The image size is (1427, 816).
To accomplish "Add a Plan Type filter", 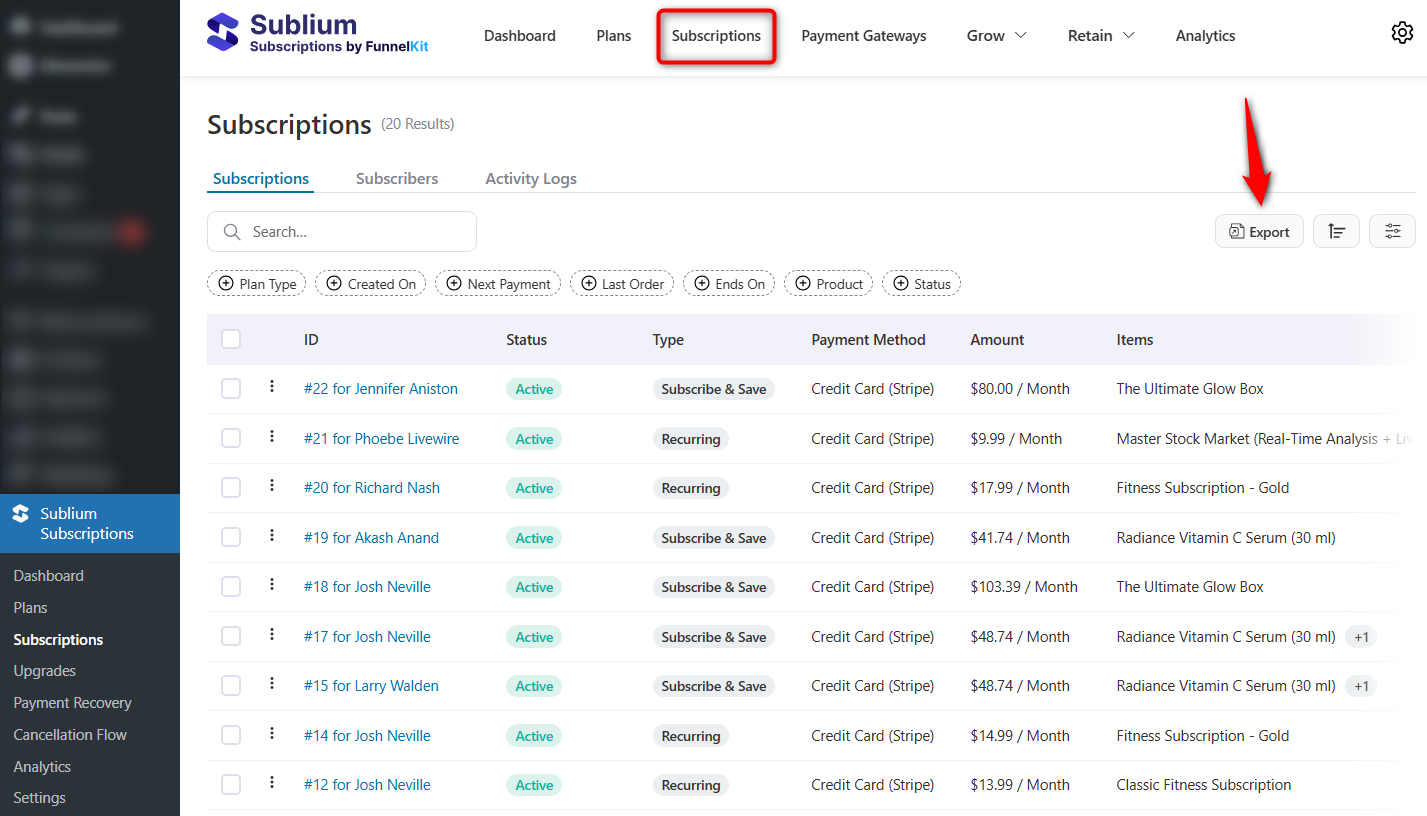I will (256, 283).
